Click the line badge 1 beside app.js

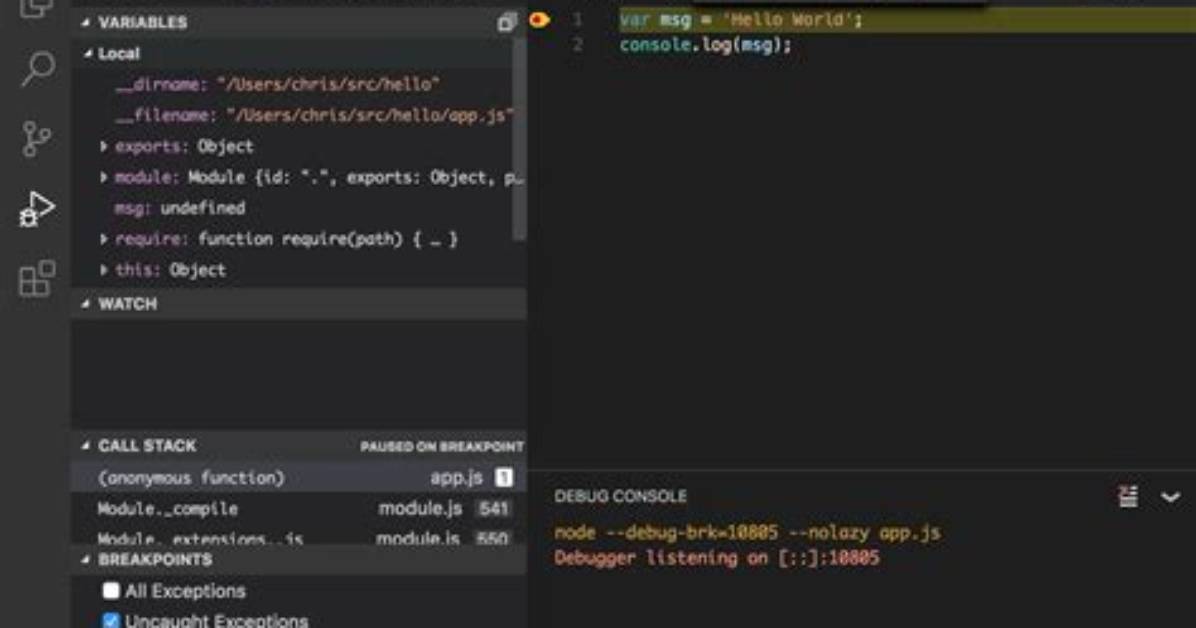pyautogui.click(x=503, y=478)
